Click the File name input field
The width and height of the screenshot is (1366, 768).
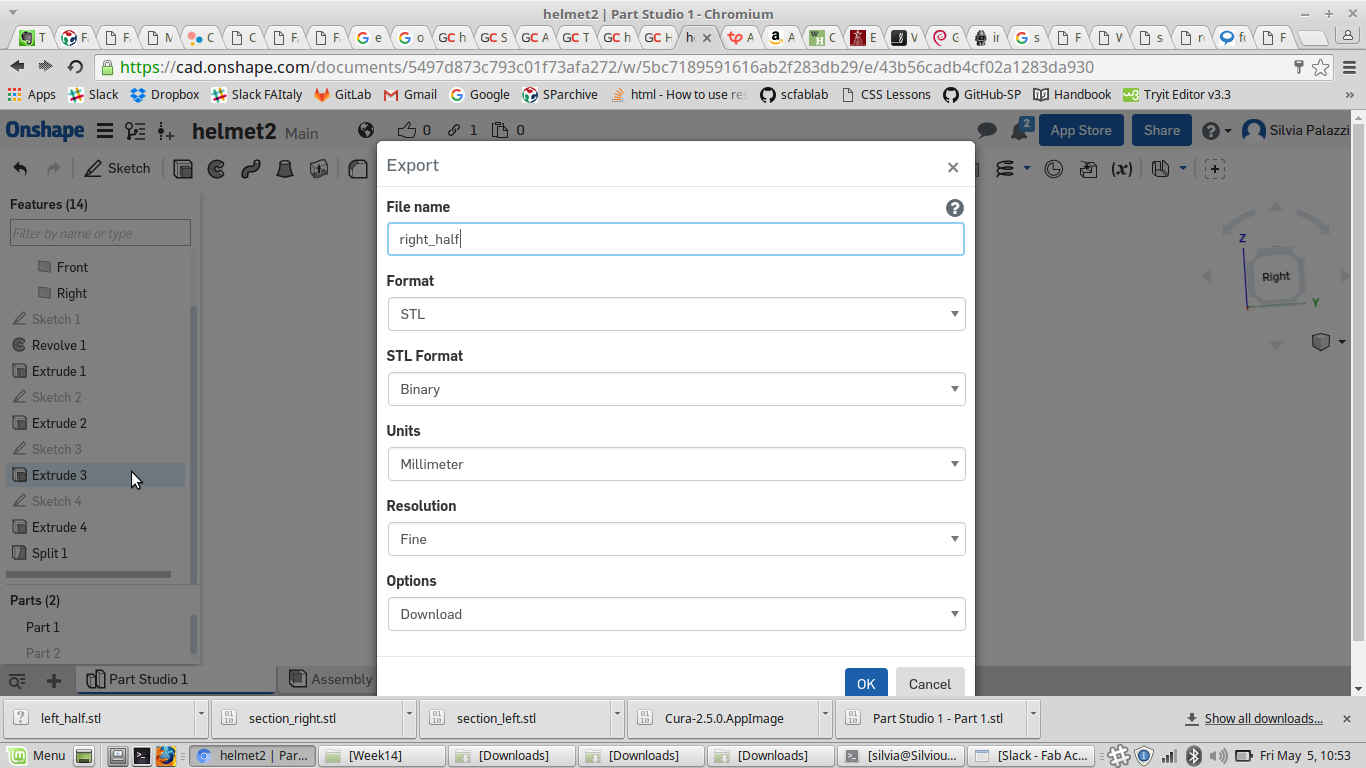pyautogui.click(x=676, y=239)
